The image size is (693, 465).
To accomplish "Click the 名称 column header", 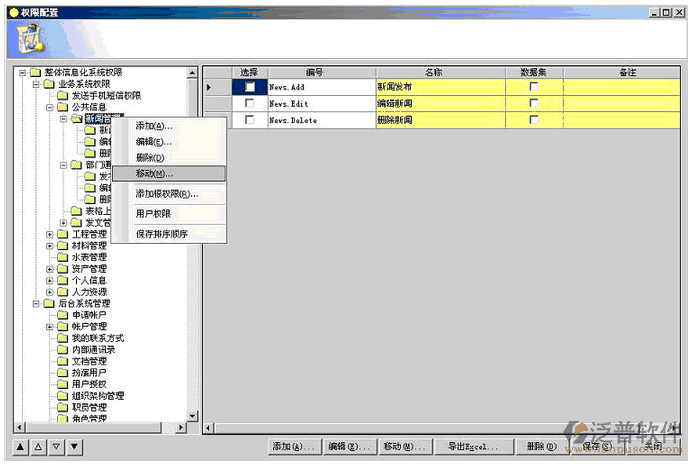I will click(x=441, y=72).
